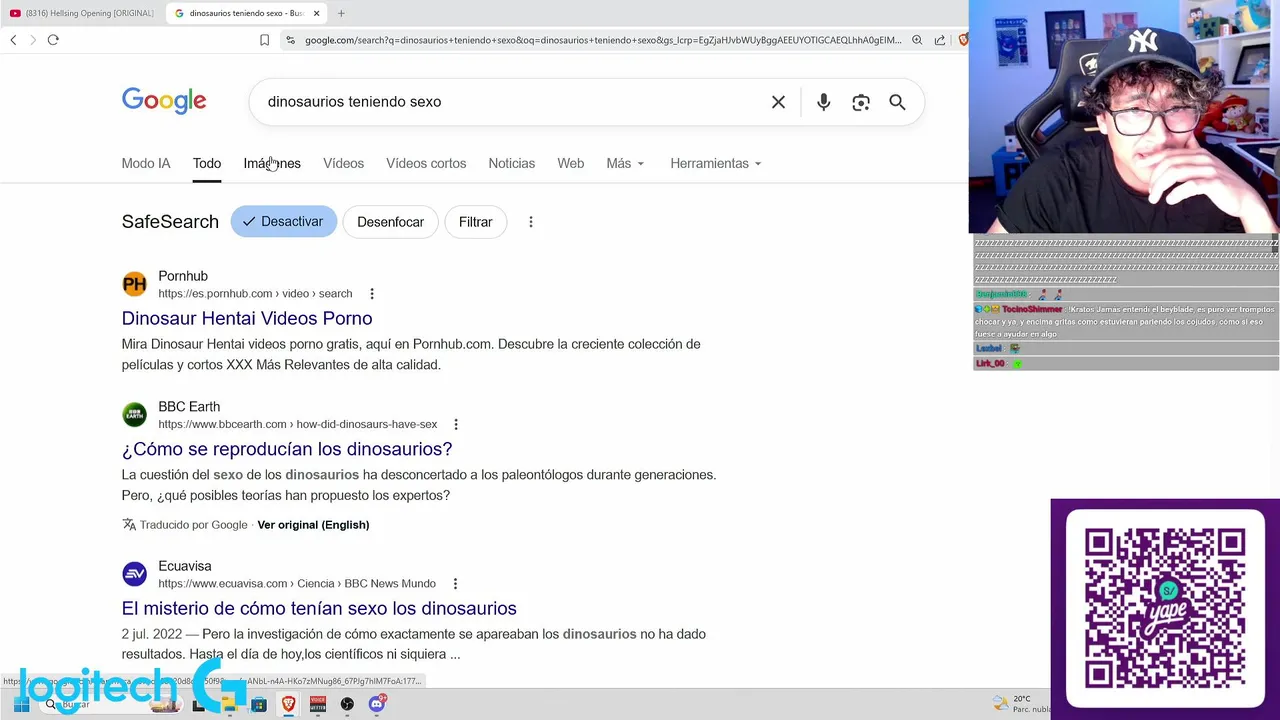Click the weather widget in the taskbar tray
Viewport: 1280px width, 720px height.
click(1020, 704)
